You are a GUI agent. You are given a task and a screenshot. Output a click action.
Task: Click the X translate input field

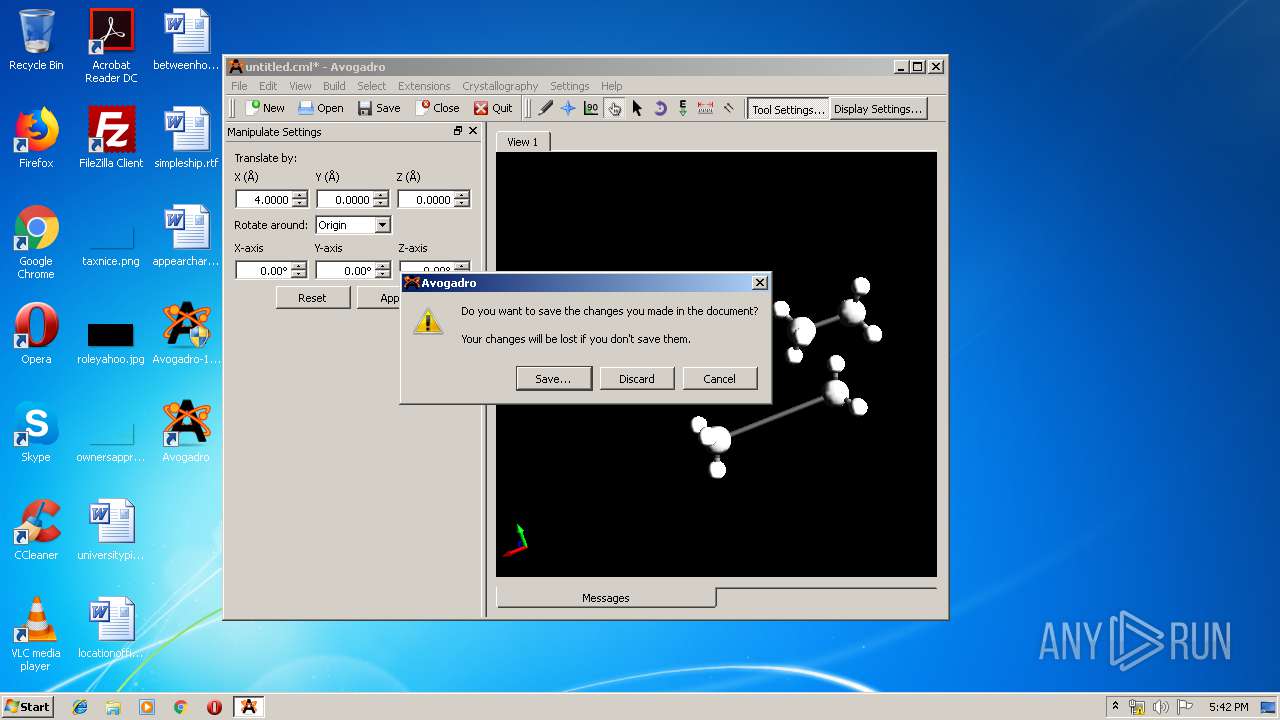click(264, 200)
